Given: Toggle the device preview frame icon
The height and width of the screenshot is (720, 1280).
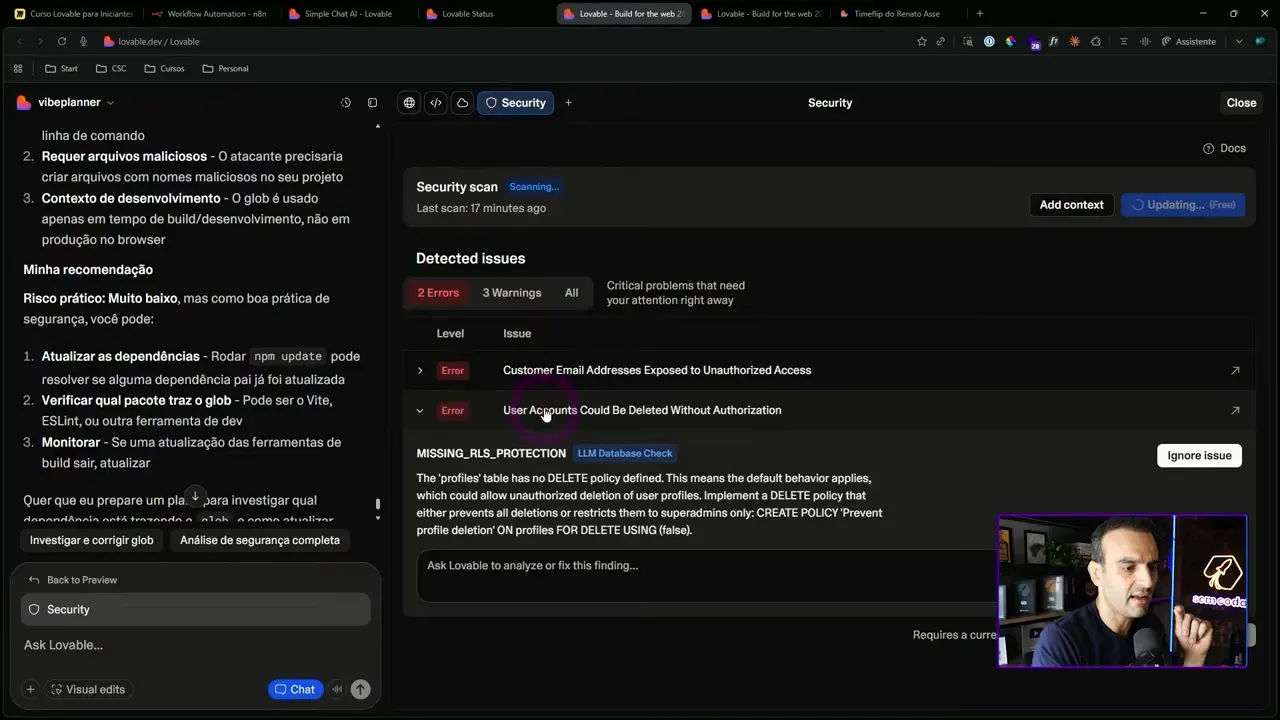Looking at the screenshot, I should click(x=372, y=102).
